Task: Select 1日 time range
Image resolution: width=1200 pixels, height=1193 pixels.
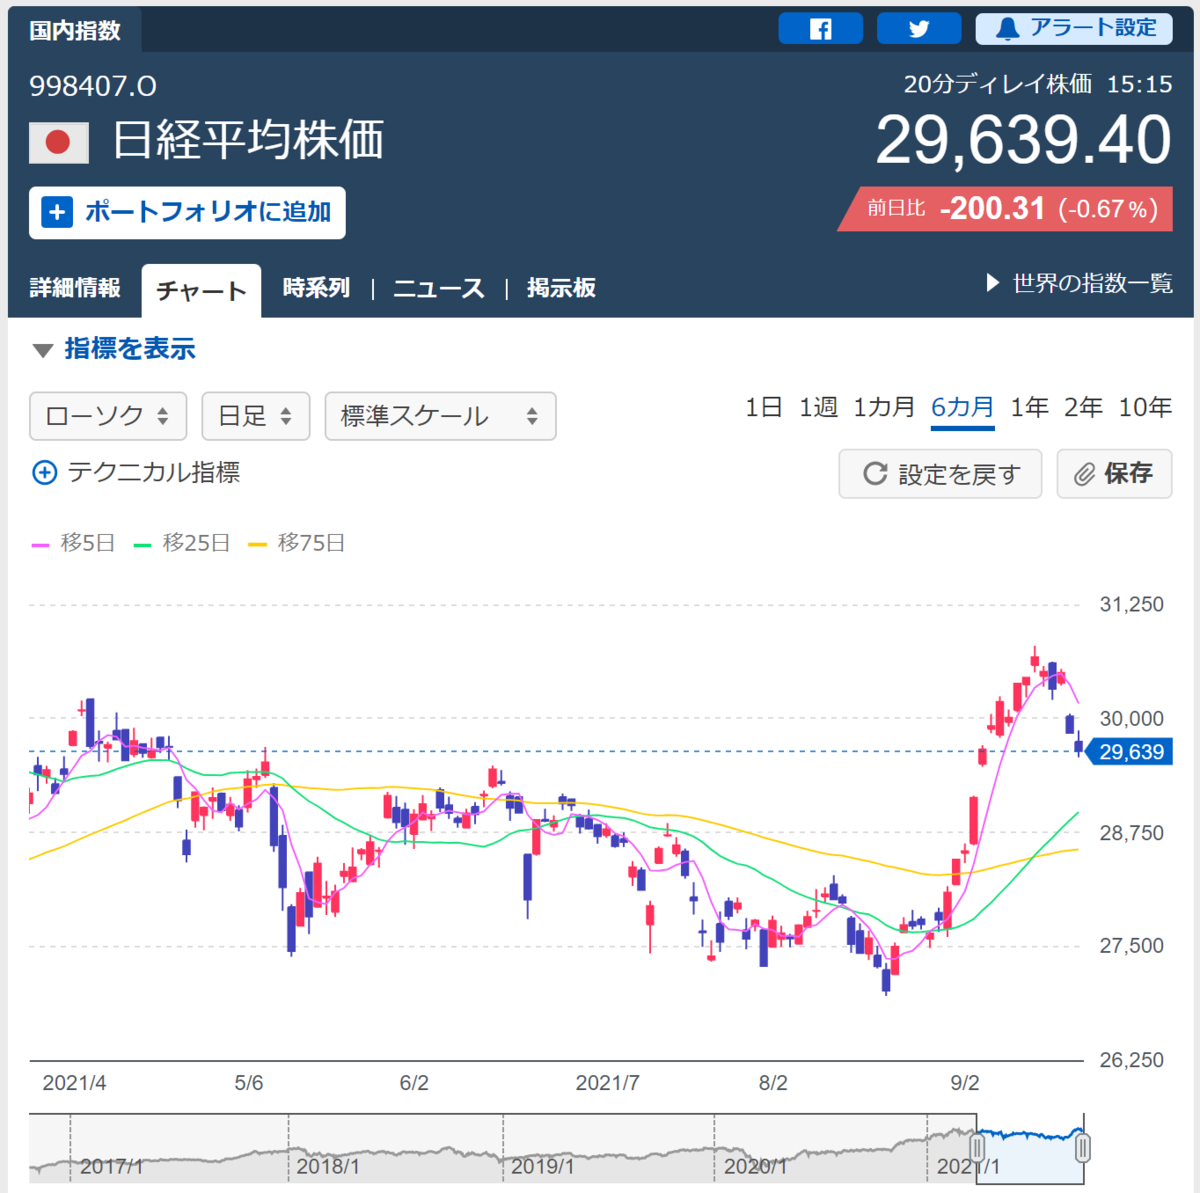Action: pos(763,407)
